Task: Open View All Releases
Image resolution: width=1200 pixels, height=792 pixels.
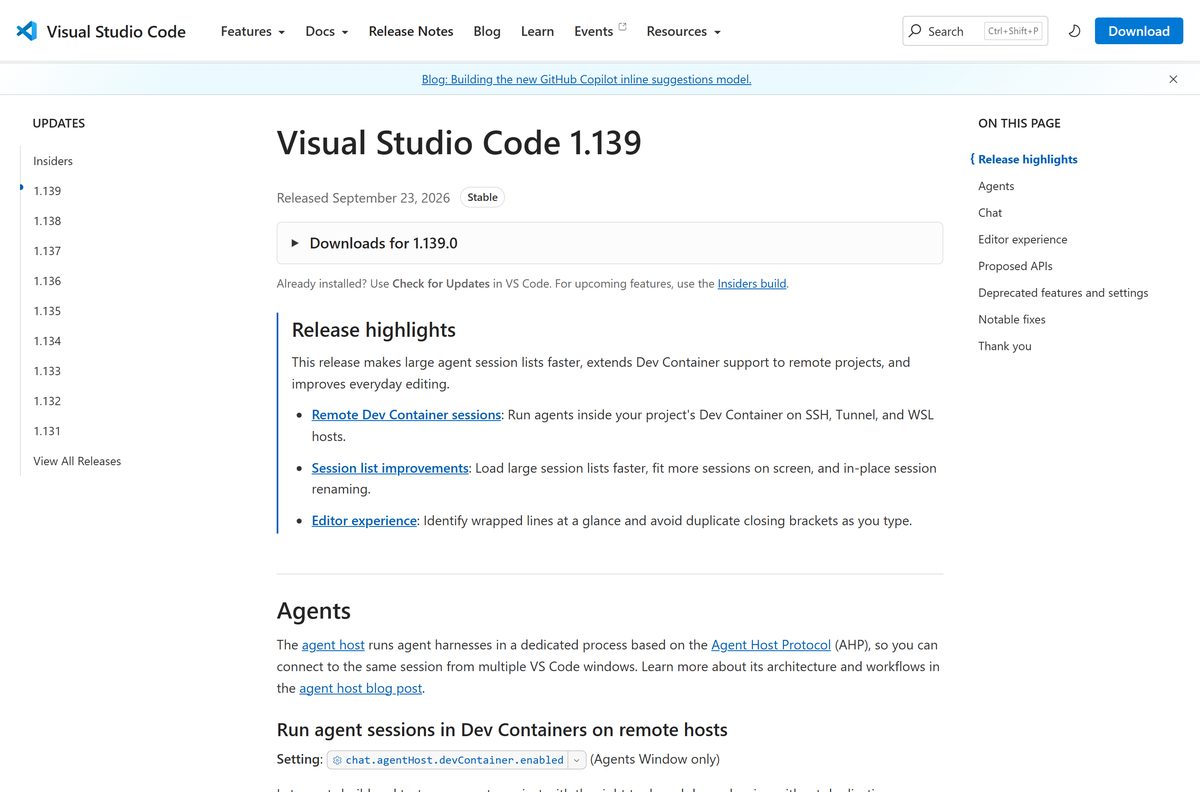Action: point(77,461)
